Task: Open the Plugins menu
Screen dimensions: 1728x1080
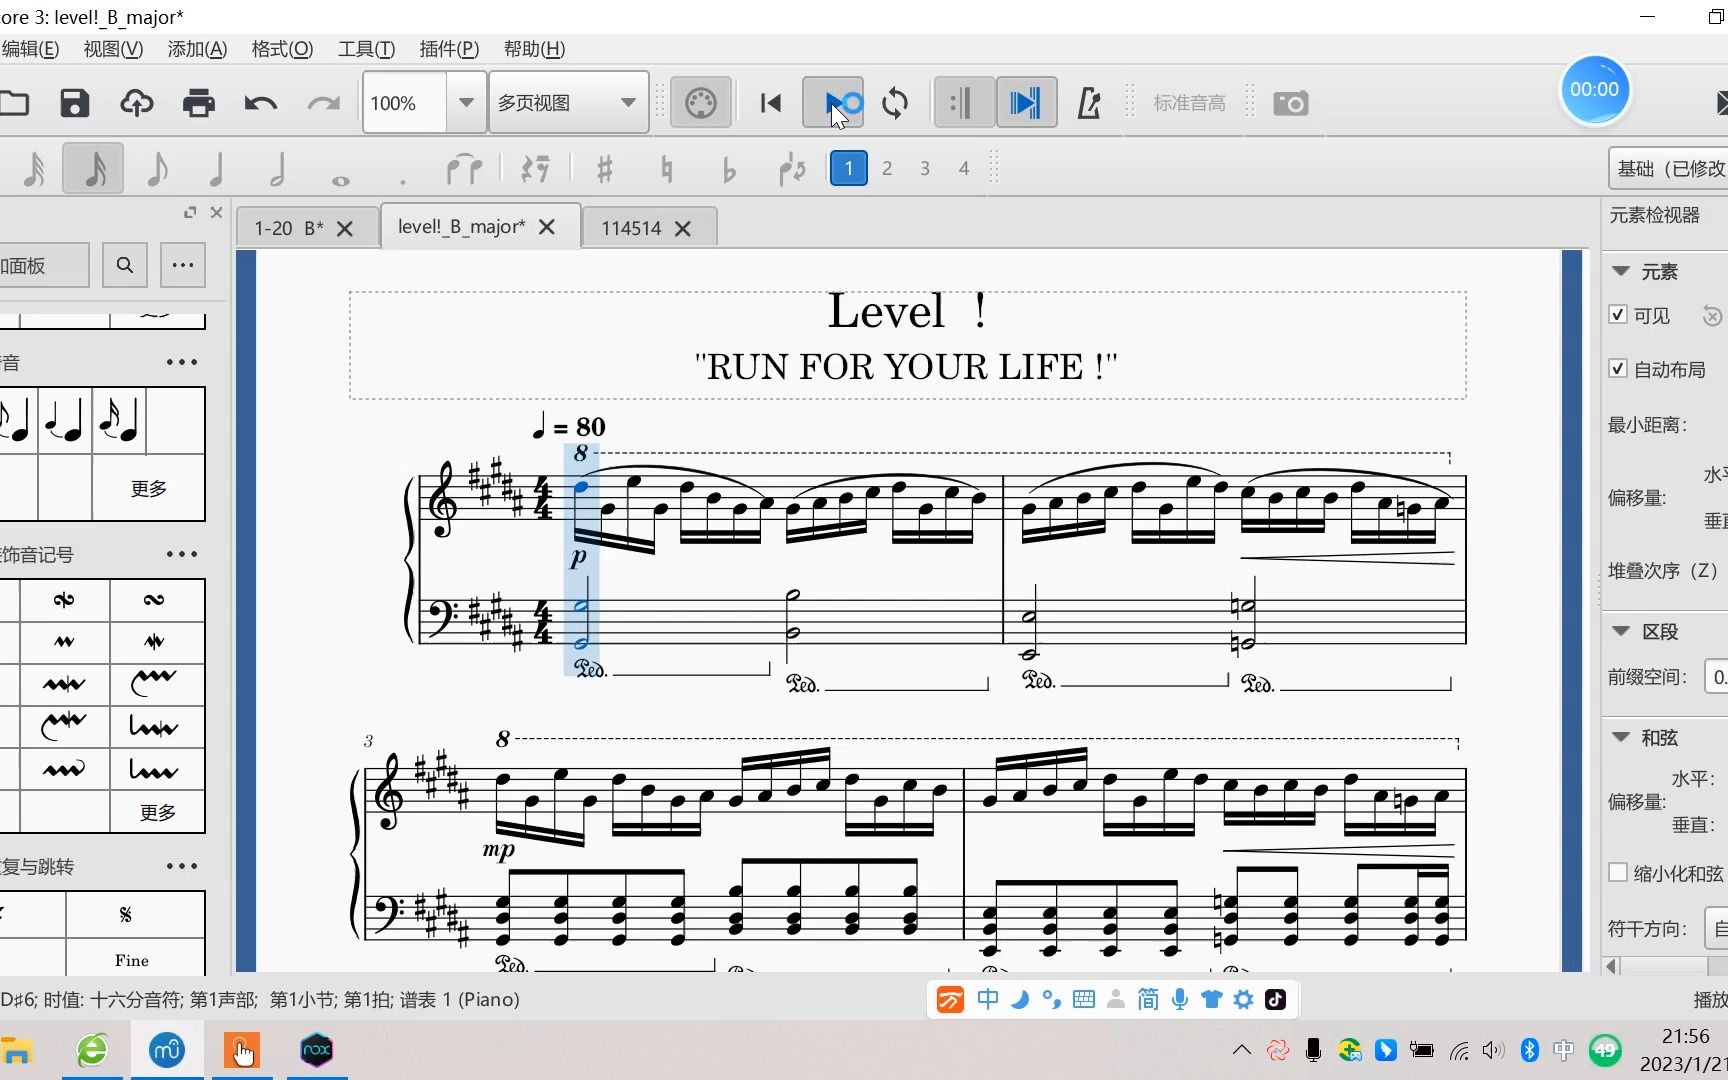Action: (x=449, y=49)
